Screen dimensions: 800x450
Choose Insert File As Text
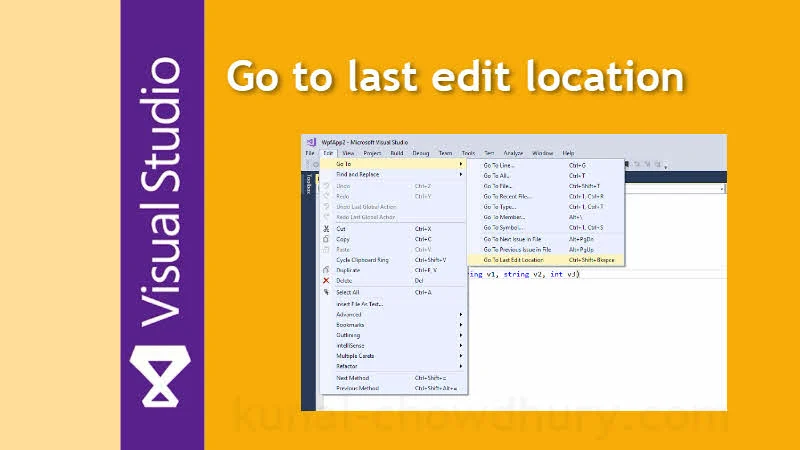[x=393, y=304]
